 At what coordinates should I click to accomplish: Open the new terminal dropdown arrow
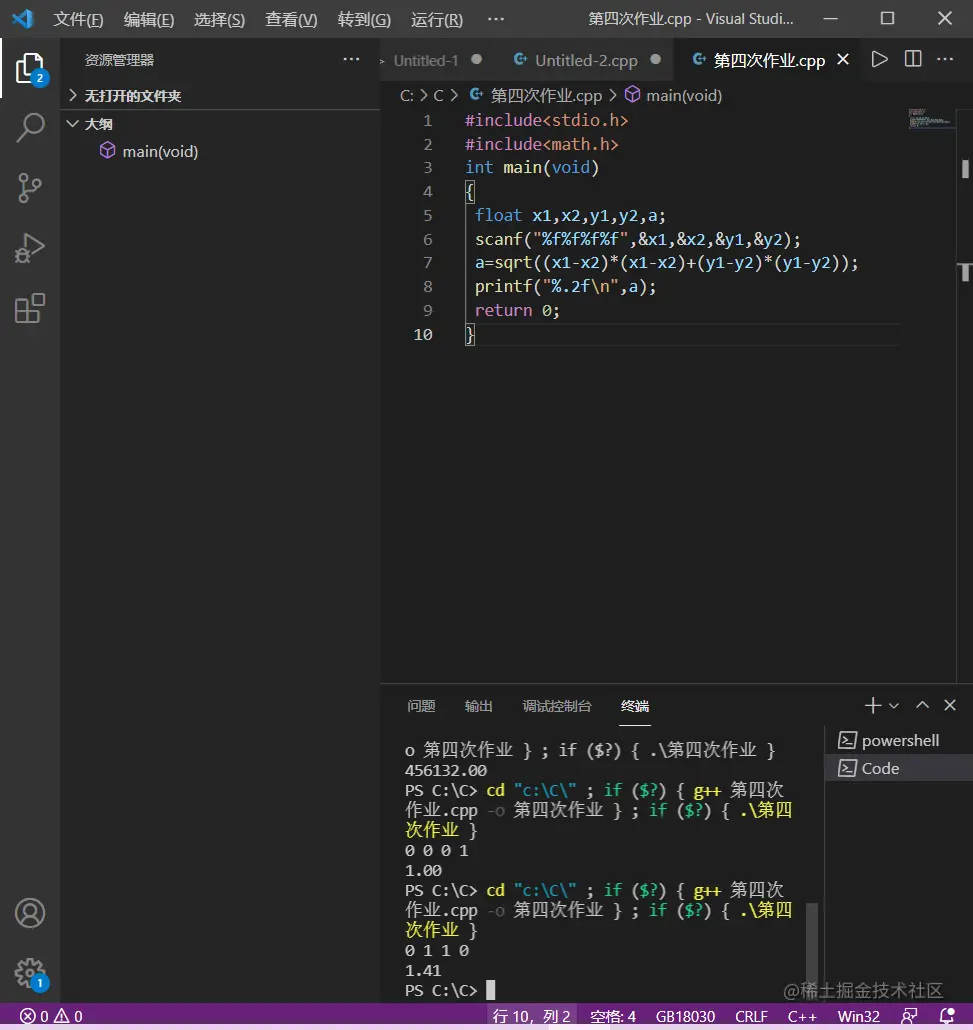point(894,706)
